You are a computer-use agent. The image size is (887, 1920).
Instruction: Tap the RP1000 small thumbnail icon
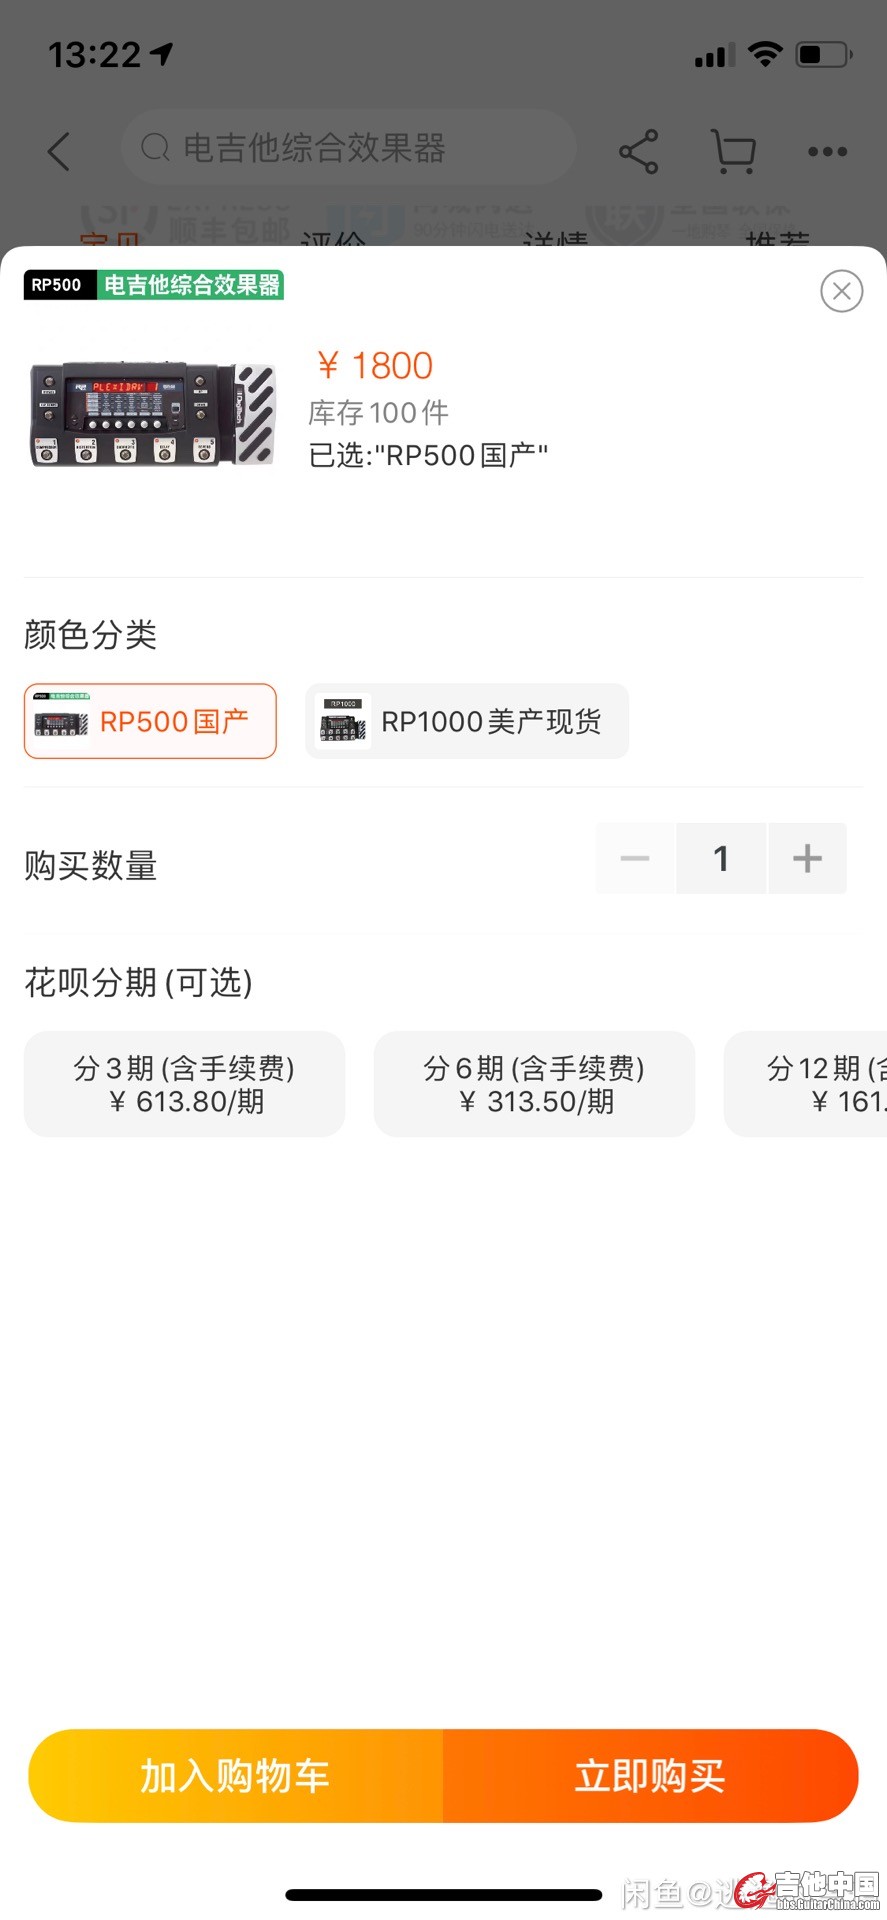pyautogui.click(x=342, y=721)
